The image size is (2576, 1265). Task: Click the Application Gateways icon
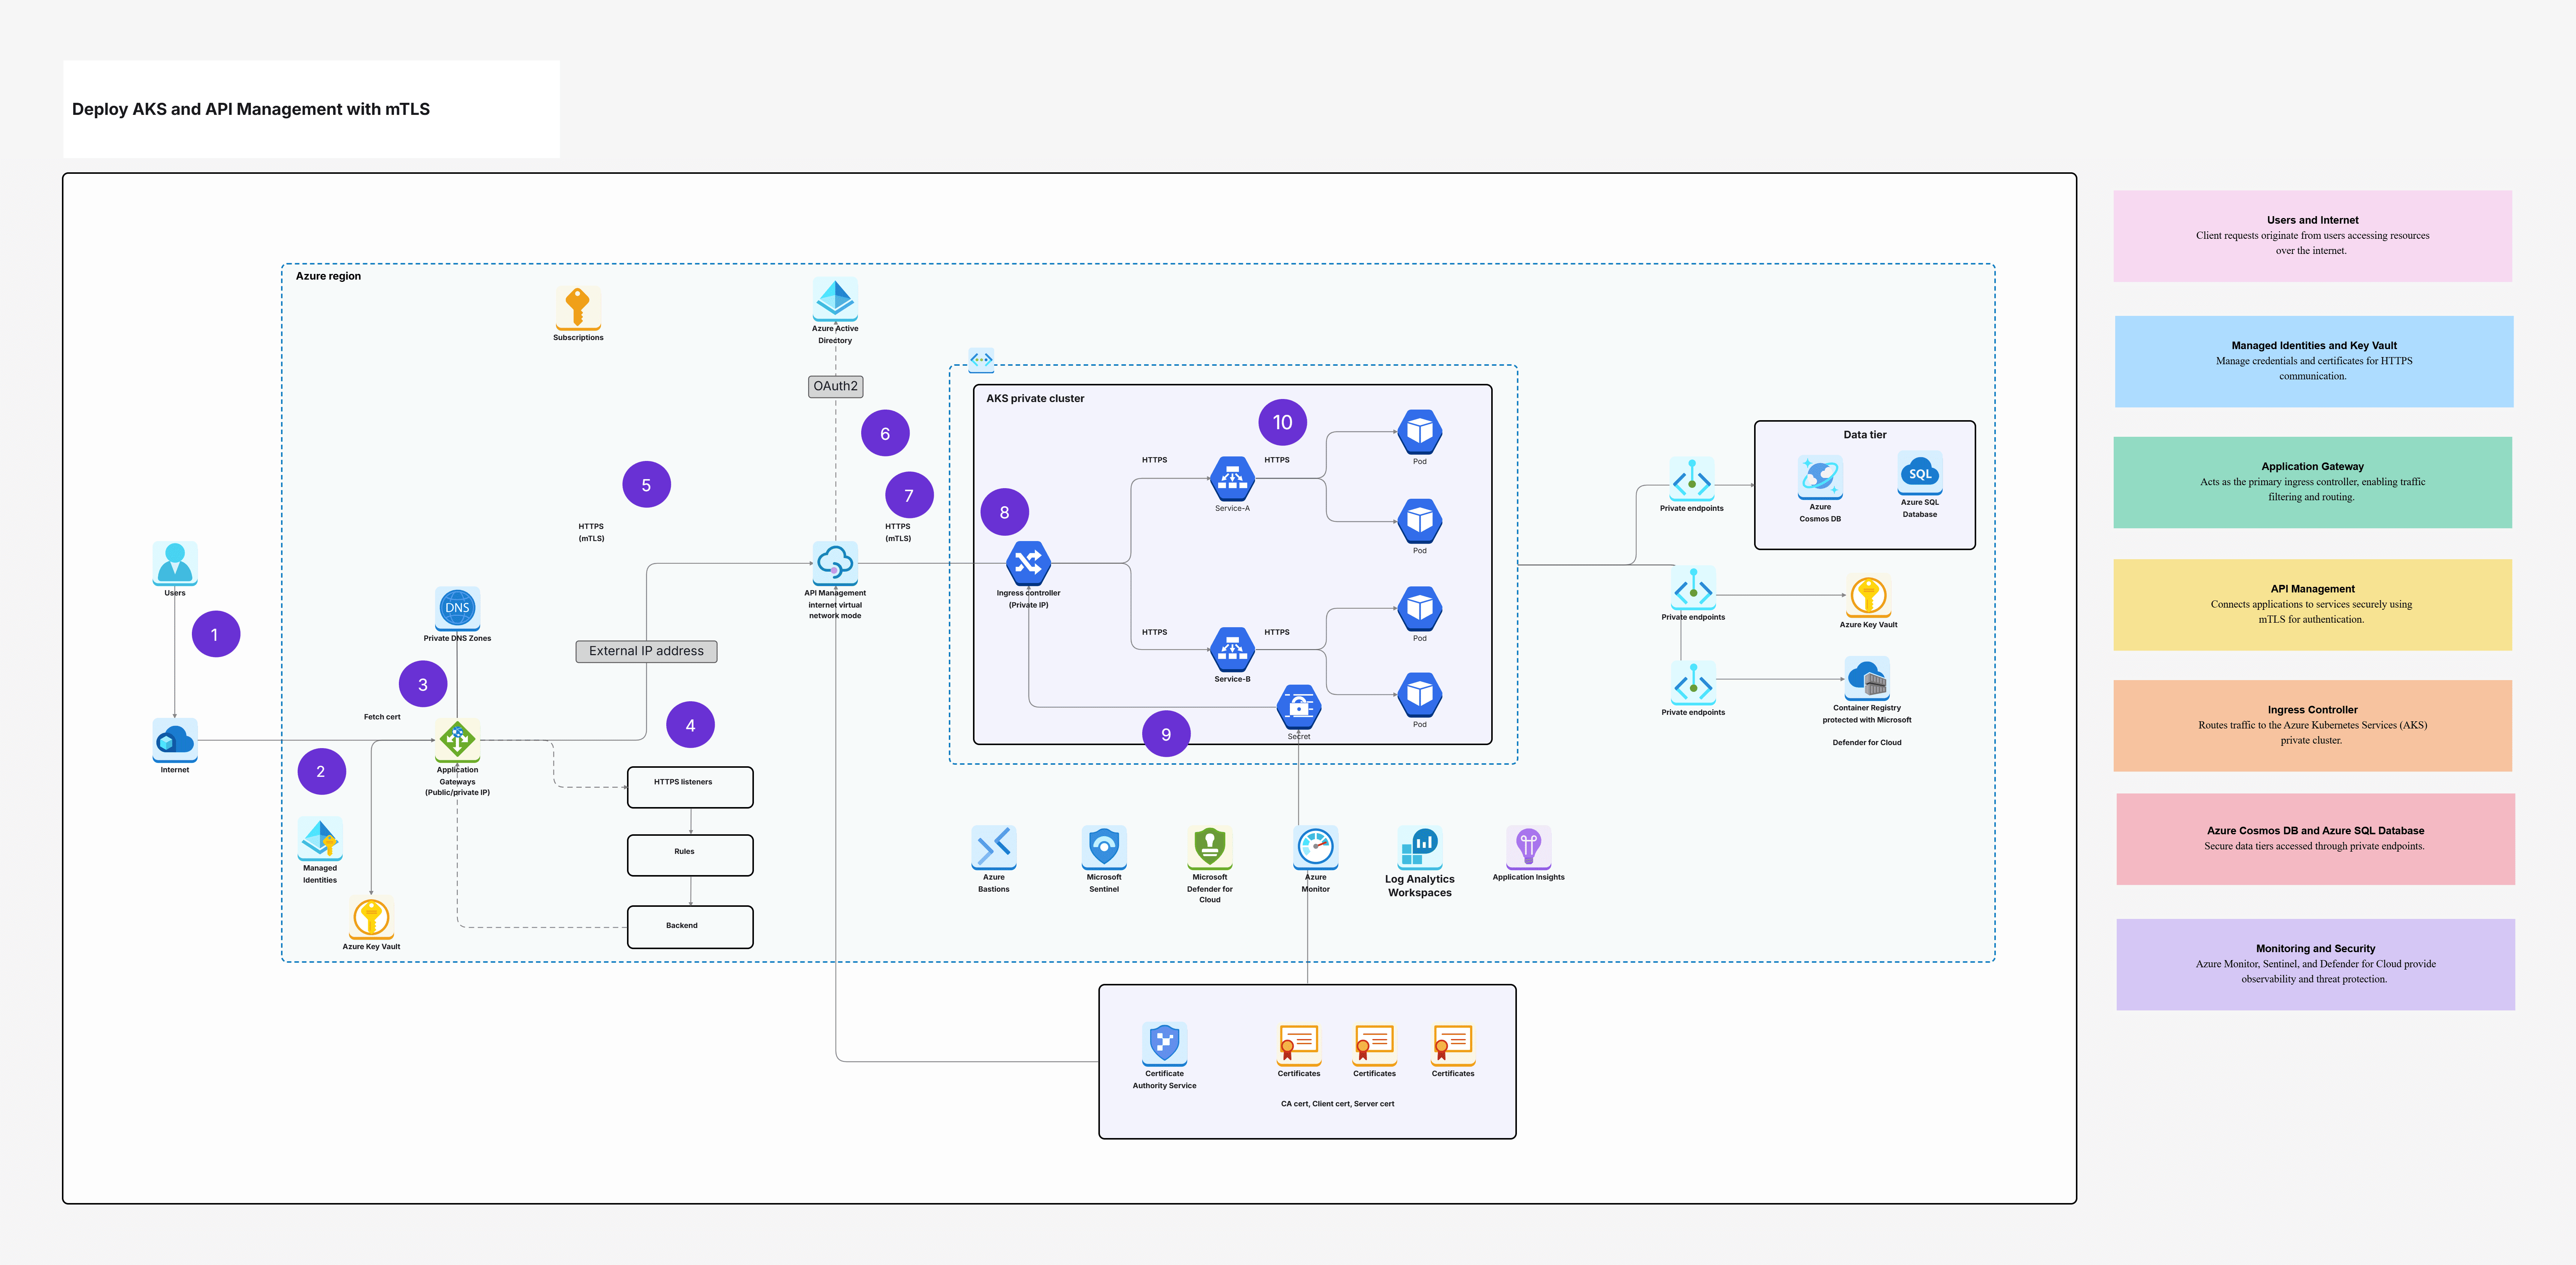(457, 740)
